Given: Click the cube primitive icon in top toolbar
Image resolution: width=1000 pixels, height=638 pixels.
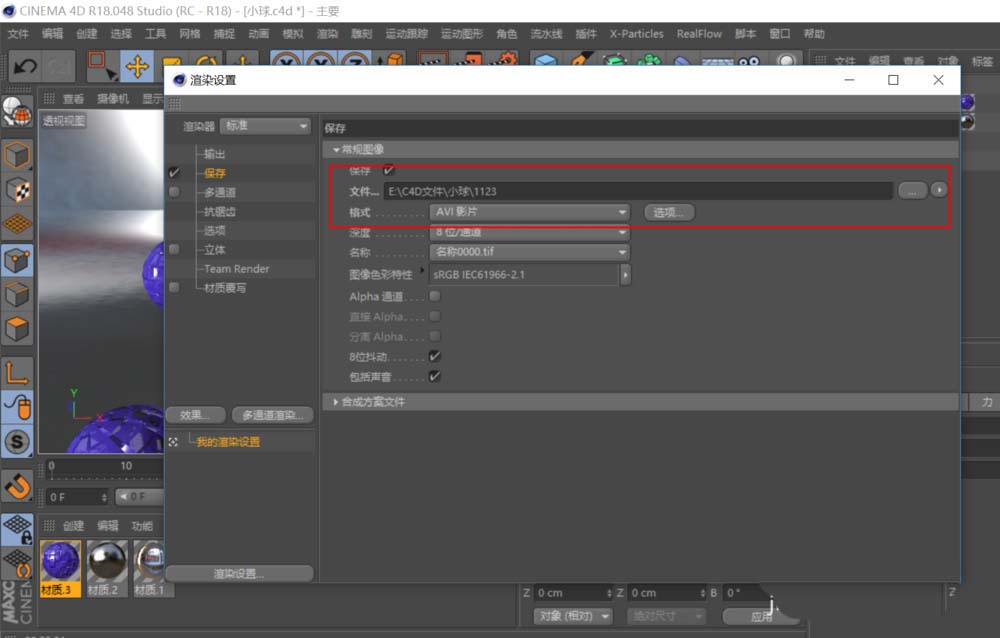Looking at the screenshot, I should coord(545,61).
